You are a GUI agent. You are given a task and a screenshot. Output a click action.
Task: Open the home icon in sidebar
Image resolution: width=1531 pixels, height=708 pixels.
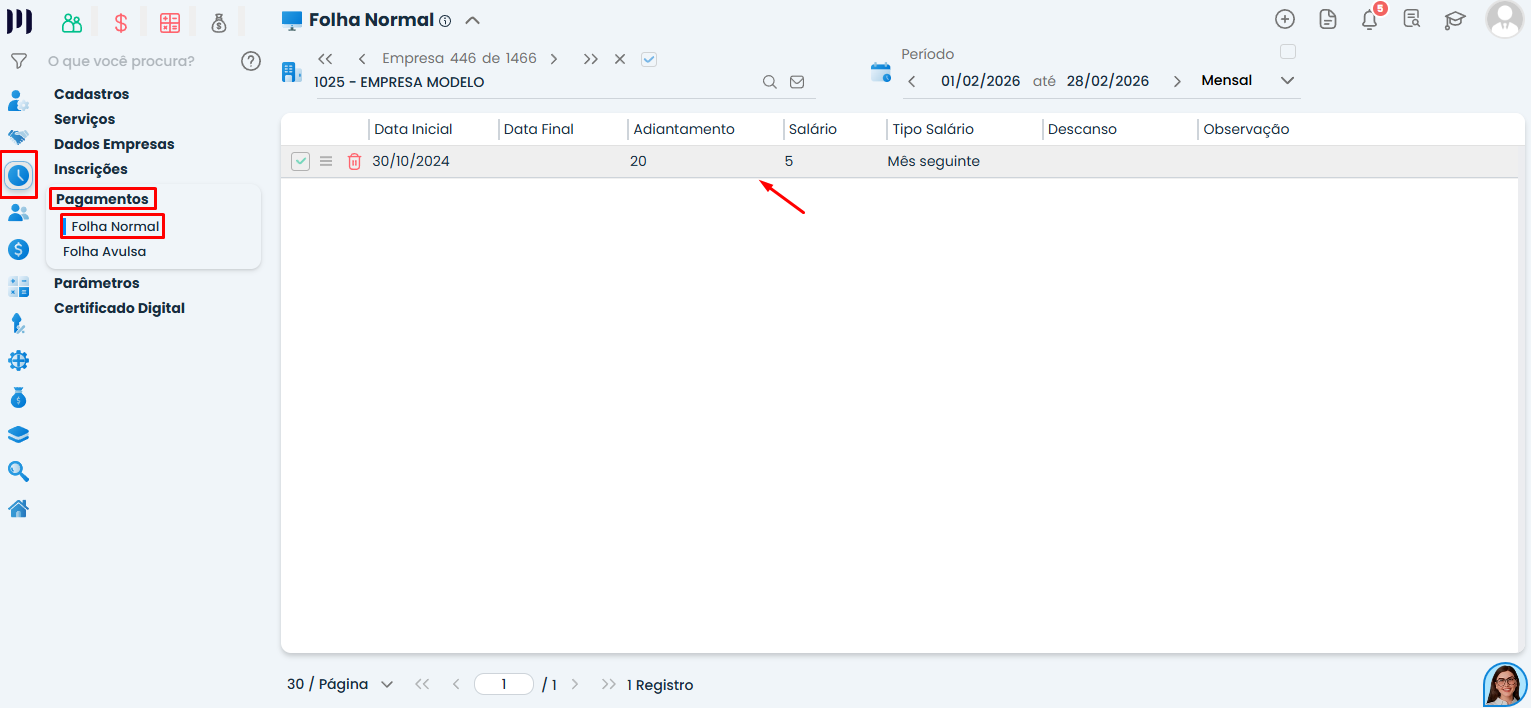pos(18,509)
